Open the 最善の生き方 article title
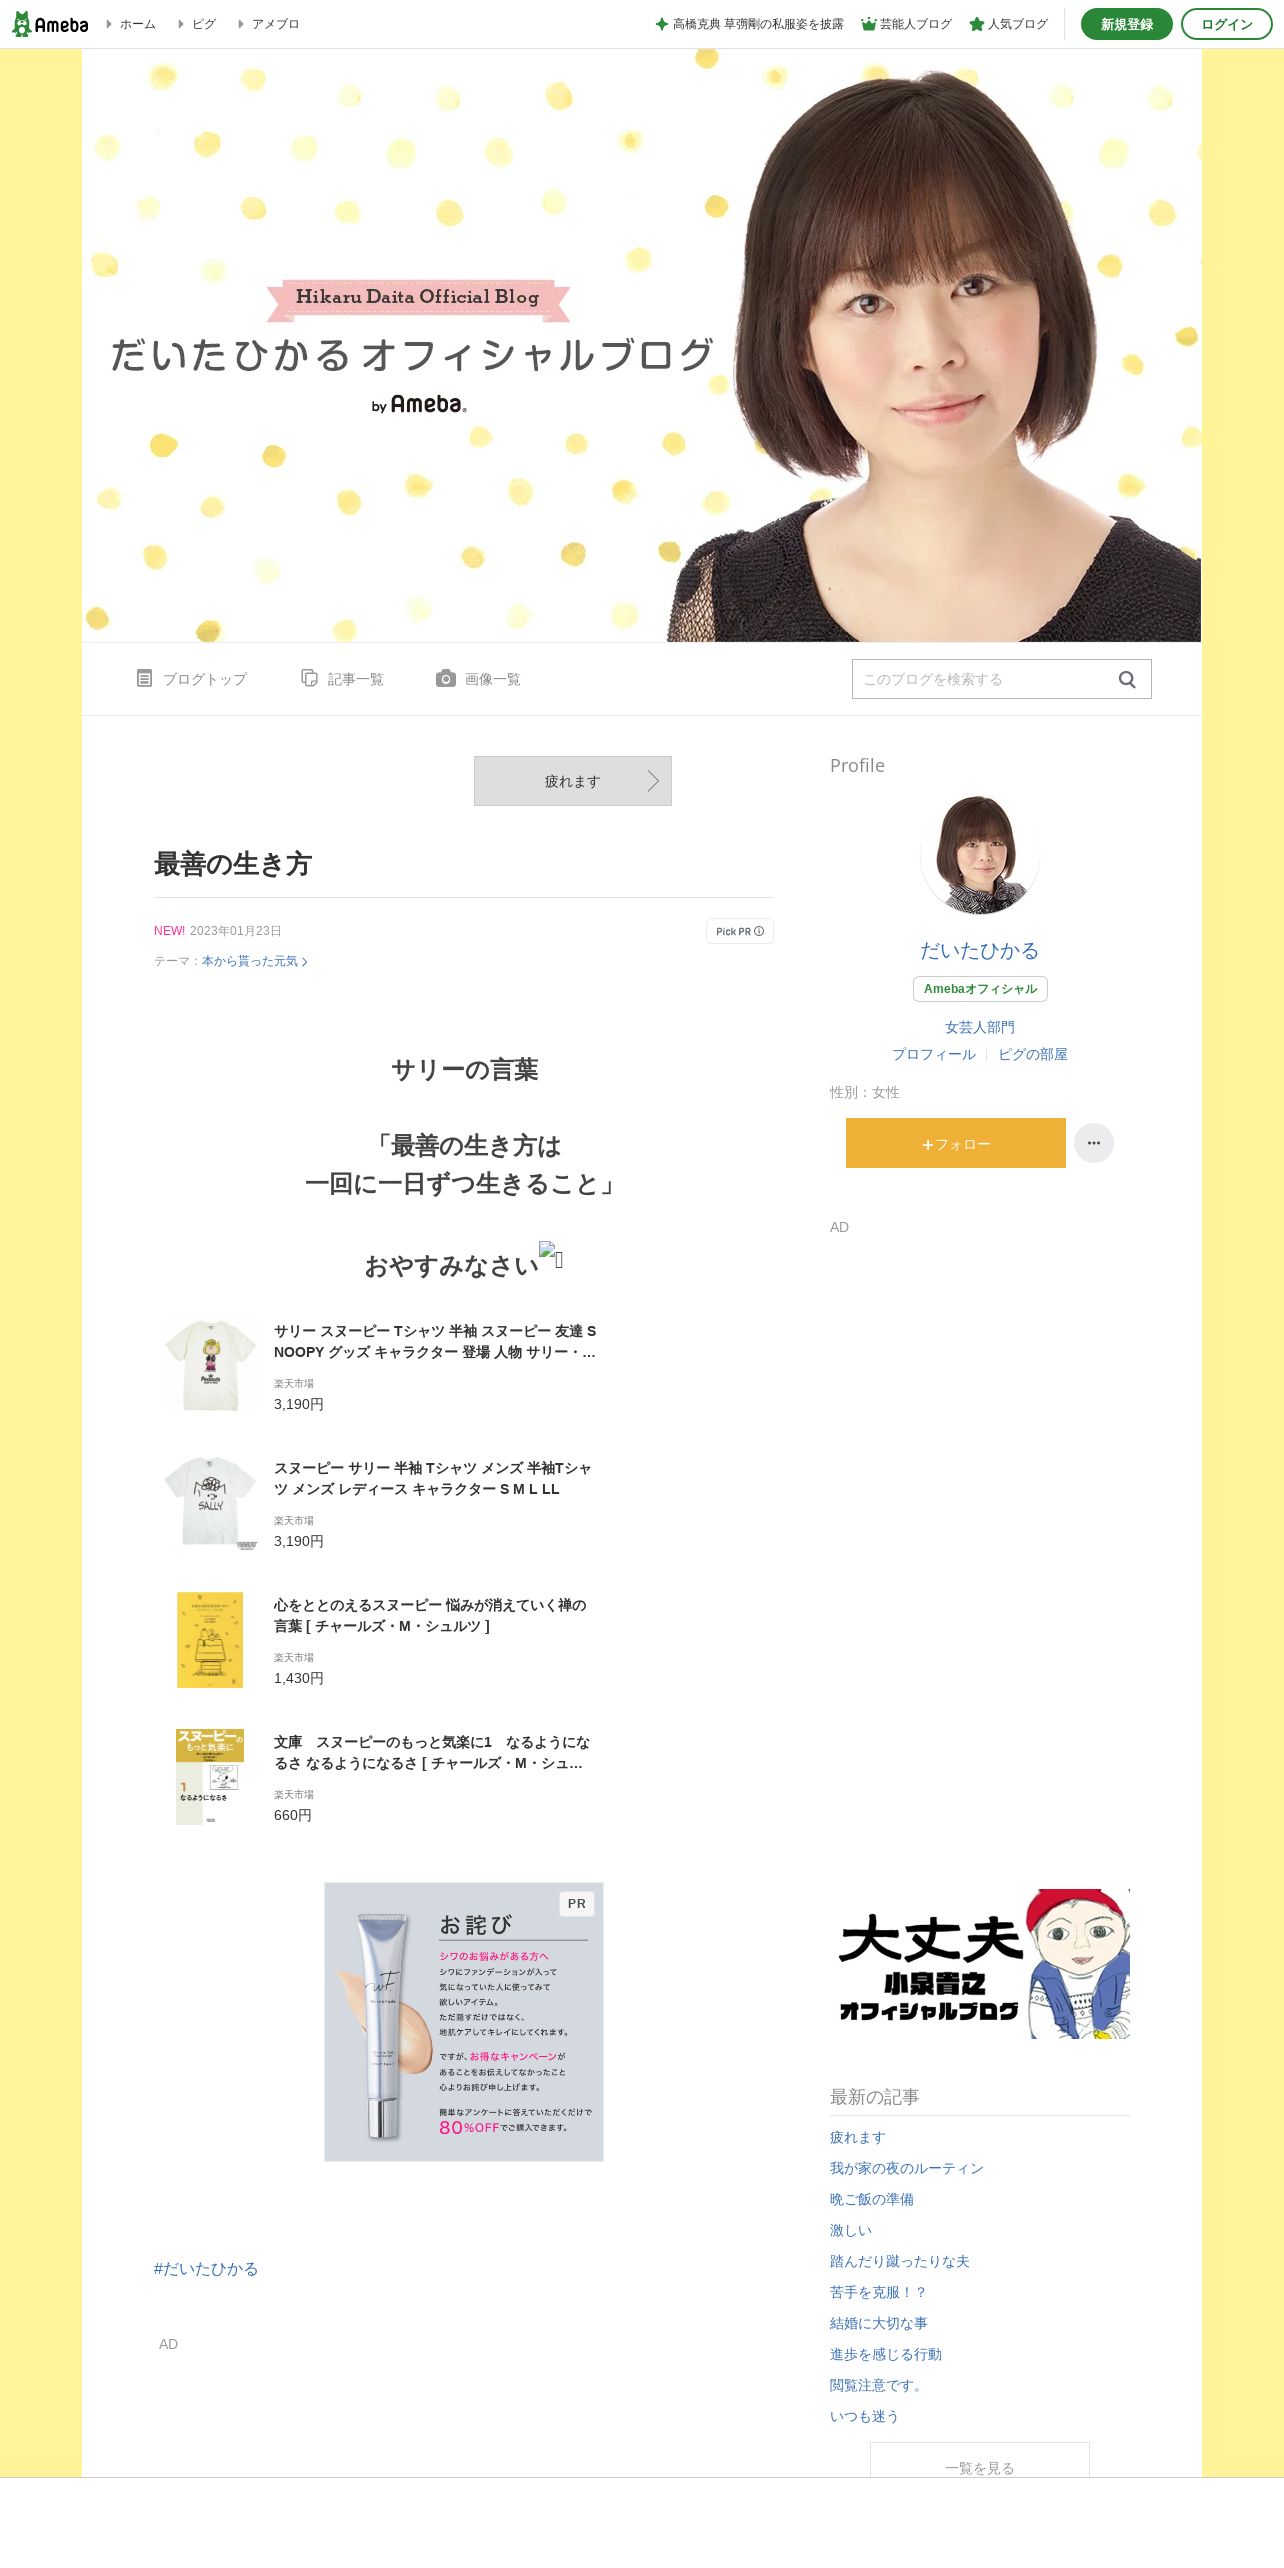Image resolution: width=1284 pixels, height=2568 pixels. pos(233,864)
